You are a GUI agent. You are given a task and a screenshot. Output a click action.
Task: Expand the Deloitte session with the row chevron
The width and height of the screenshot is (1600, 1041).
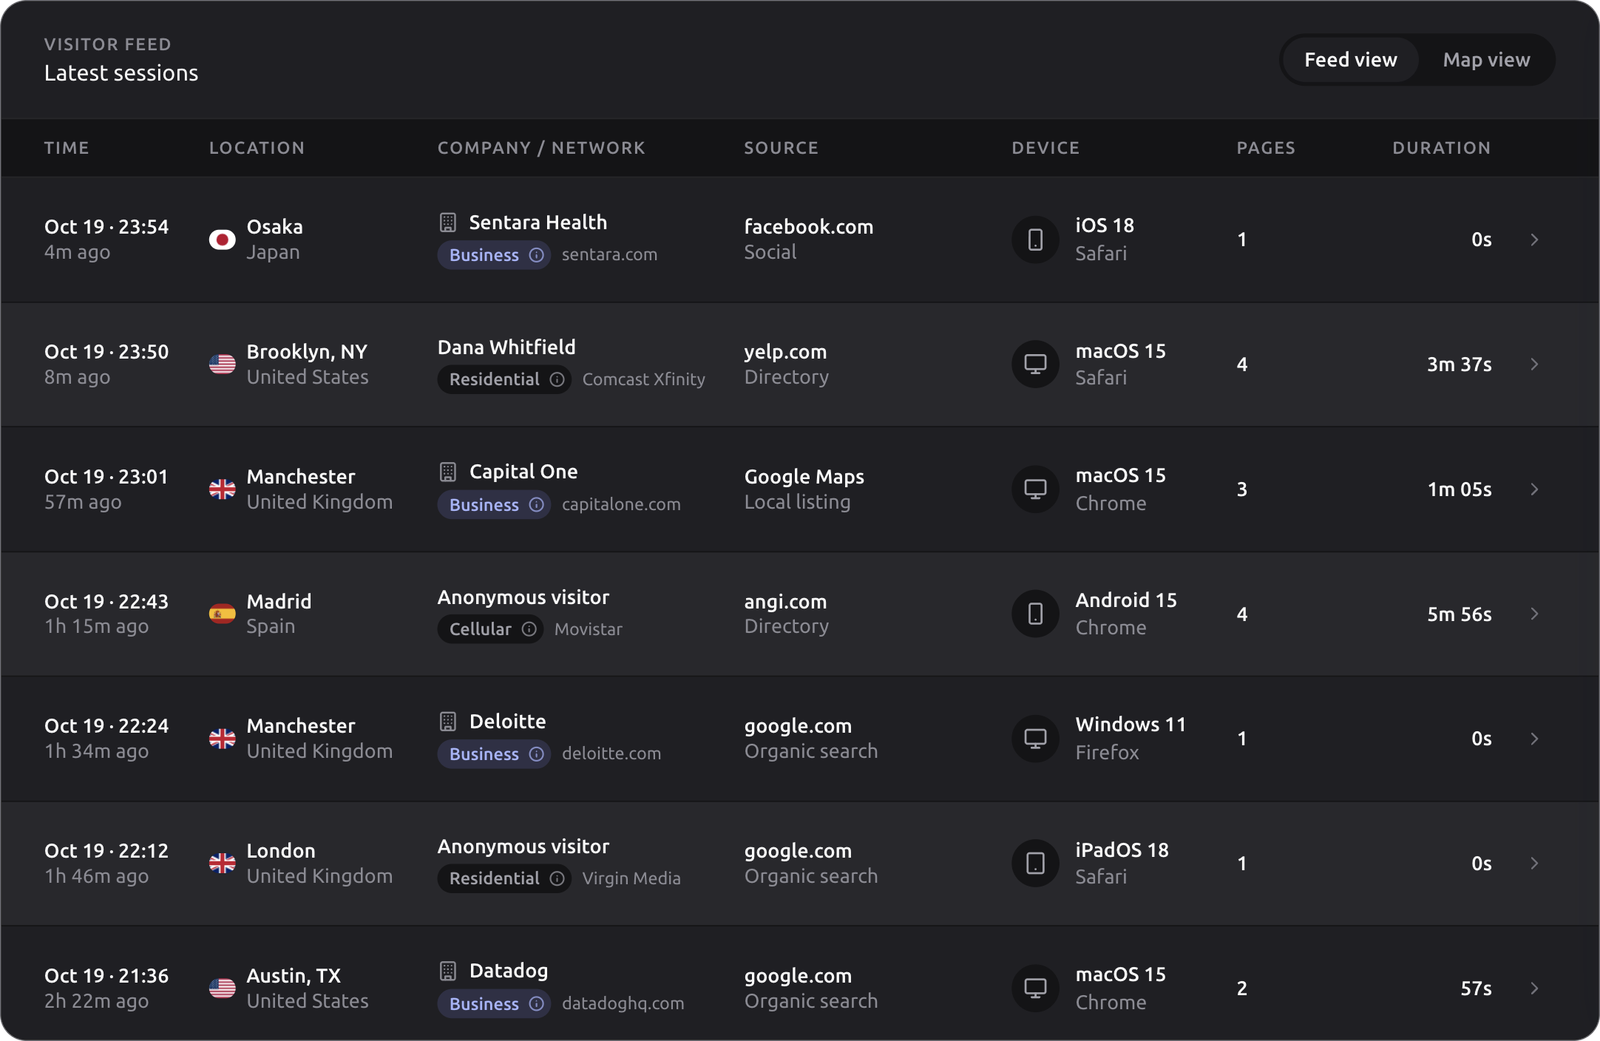click(1534, 738)
